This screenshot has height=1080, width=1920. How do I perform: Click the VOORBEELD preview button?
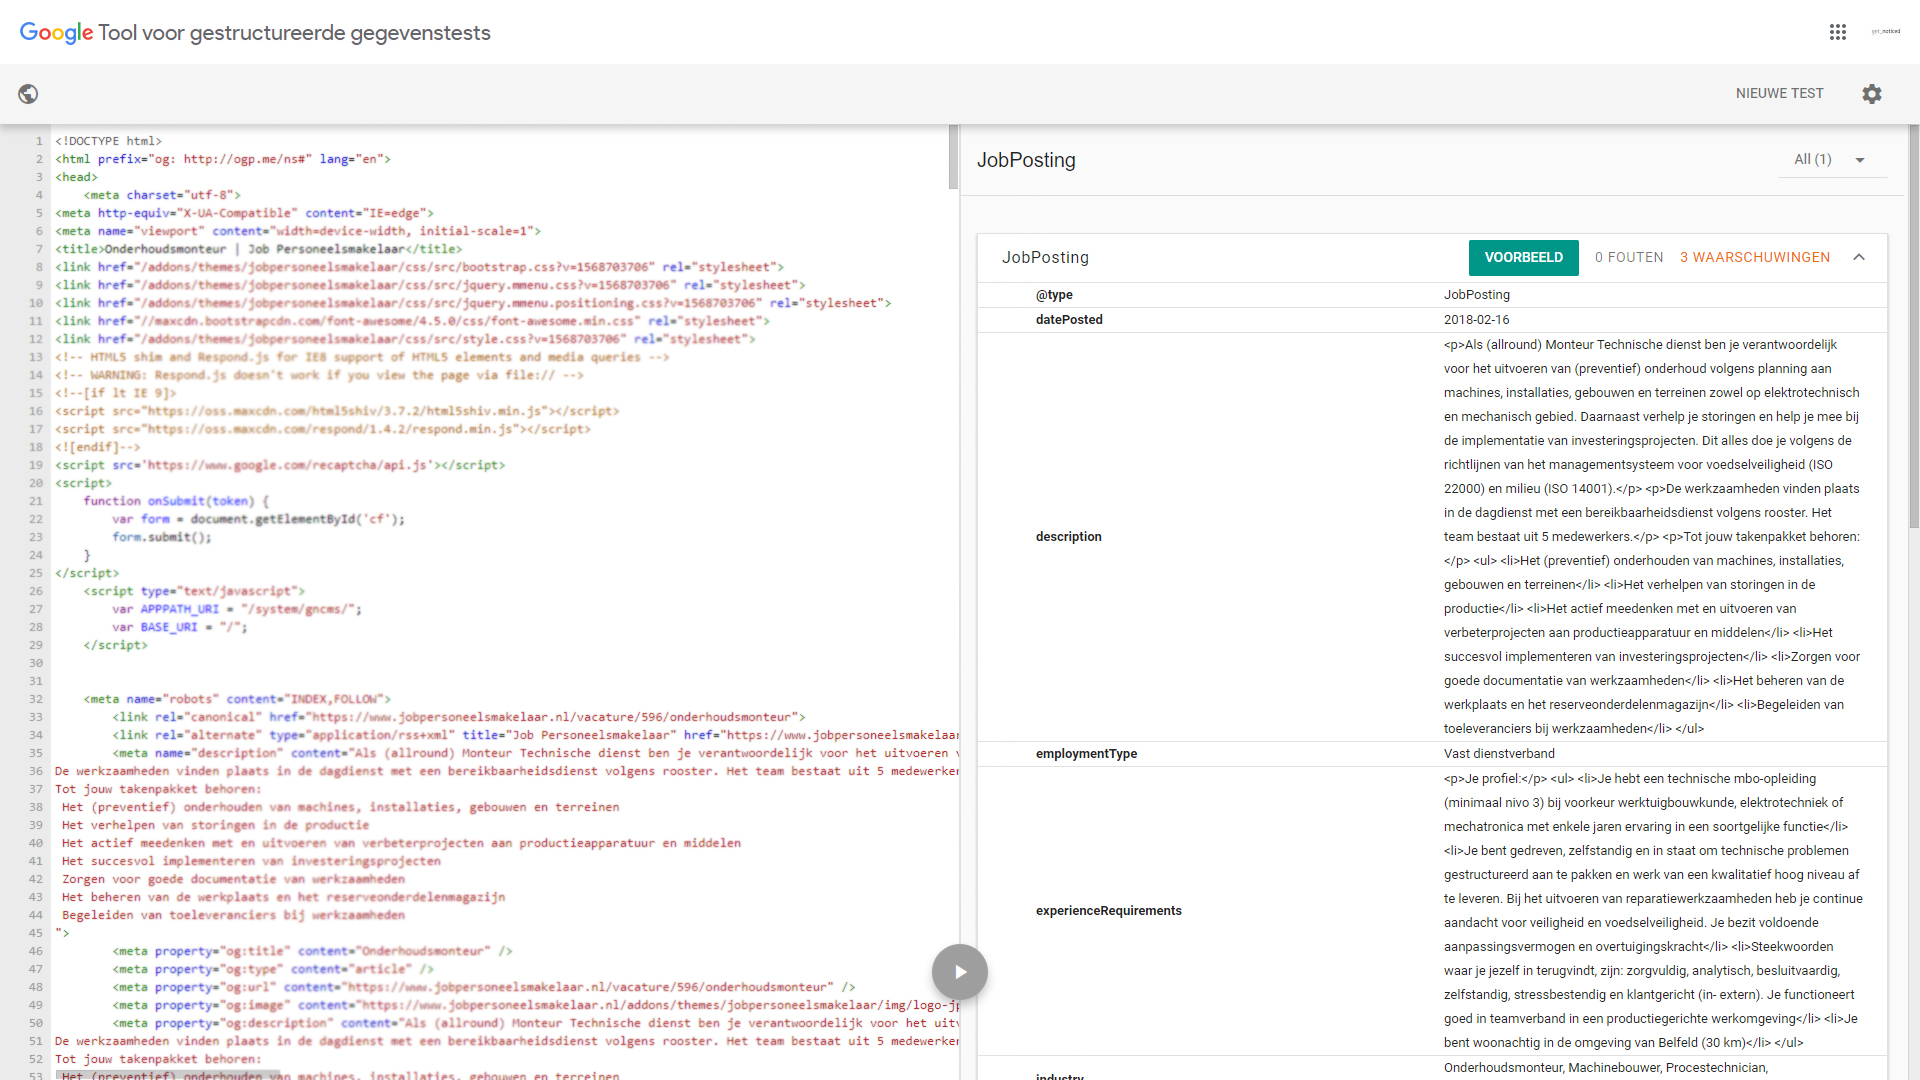(x=1523, y=257)
